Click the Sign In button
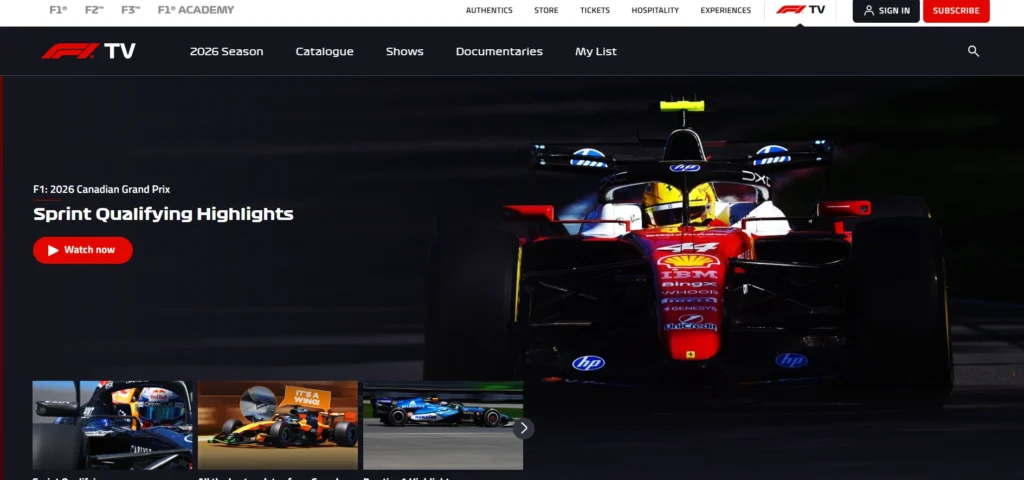Image resolution: width=1024 pixels, height=480 pixels. coord(886,10)
